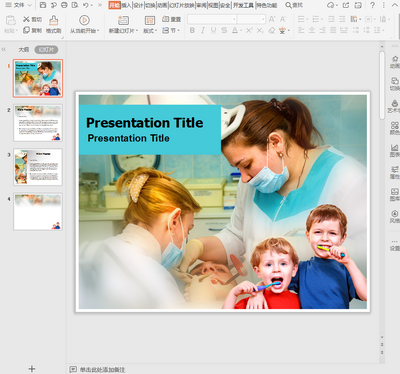Toggle Italic formatting (I)
The image size is (400, 374).
(203, 30)
